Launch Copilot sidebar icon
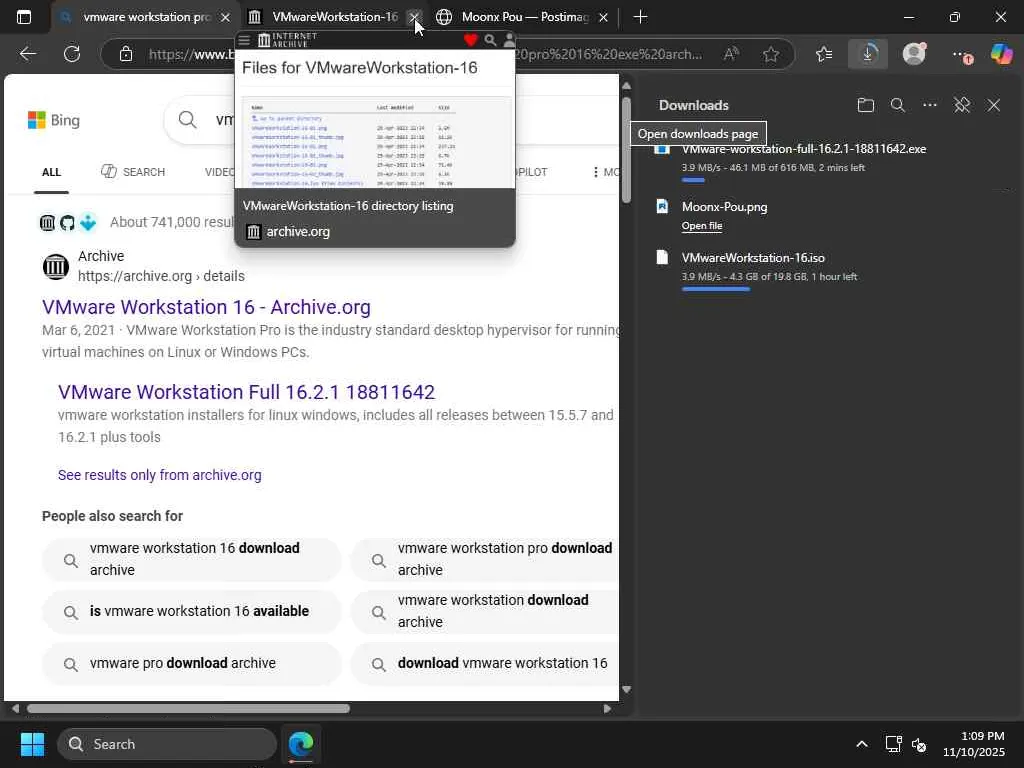Viewport: 1024px width, 768px height. pyautogui.click(x=1001, y=54)
